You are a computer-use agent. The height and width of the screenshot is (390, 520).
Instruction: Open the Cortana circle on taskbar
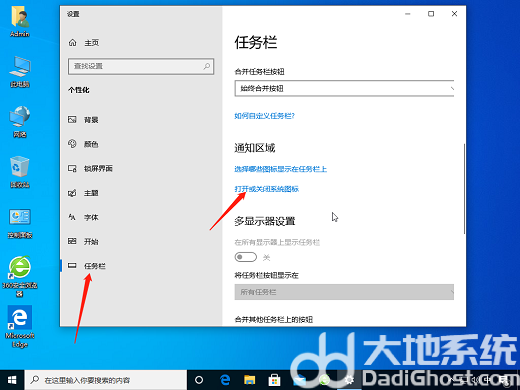pyautogui.click(x=199, y=380)
